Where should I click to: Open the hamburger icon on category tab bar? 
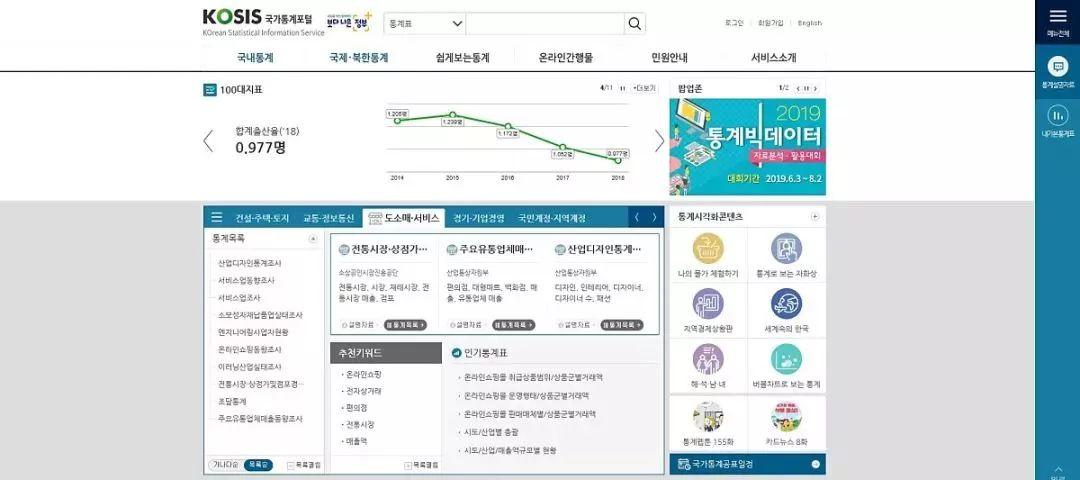pyautogui.click(x=217, y=218)
